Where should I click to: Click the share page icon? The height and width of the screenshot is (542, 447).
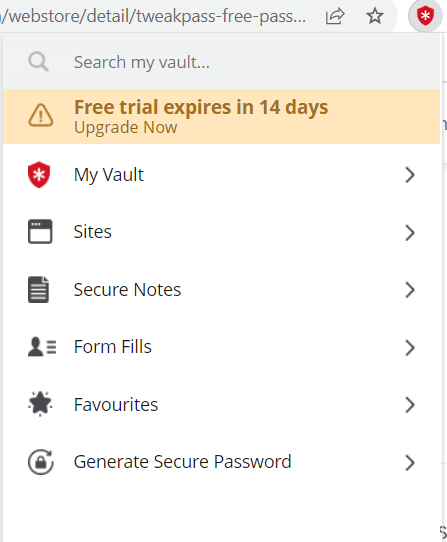335,16
